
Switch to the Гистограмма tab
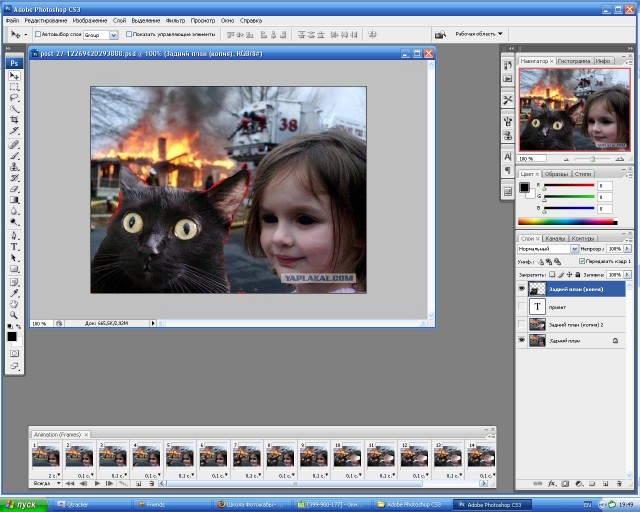574,61
